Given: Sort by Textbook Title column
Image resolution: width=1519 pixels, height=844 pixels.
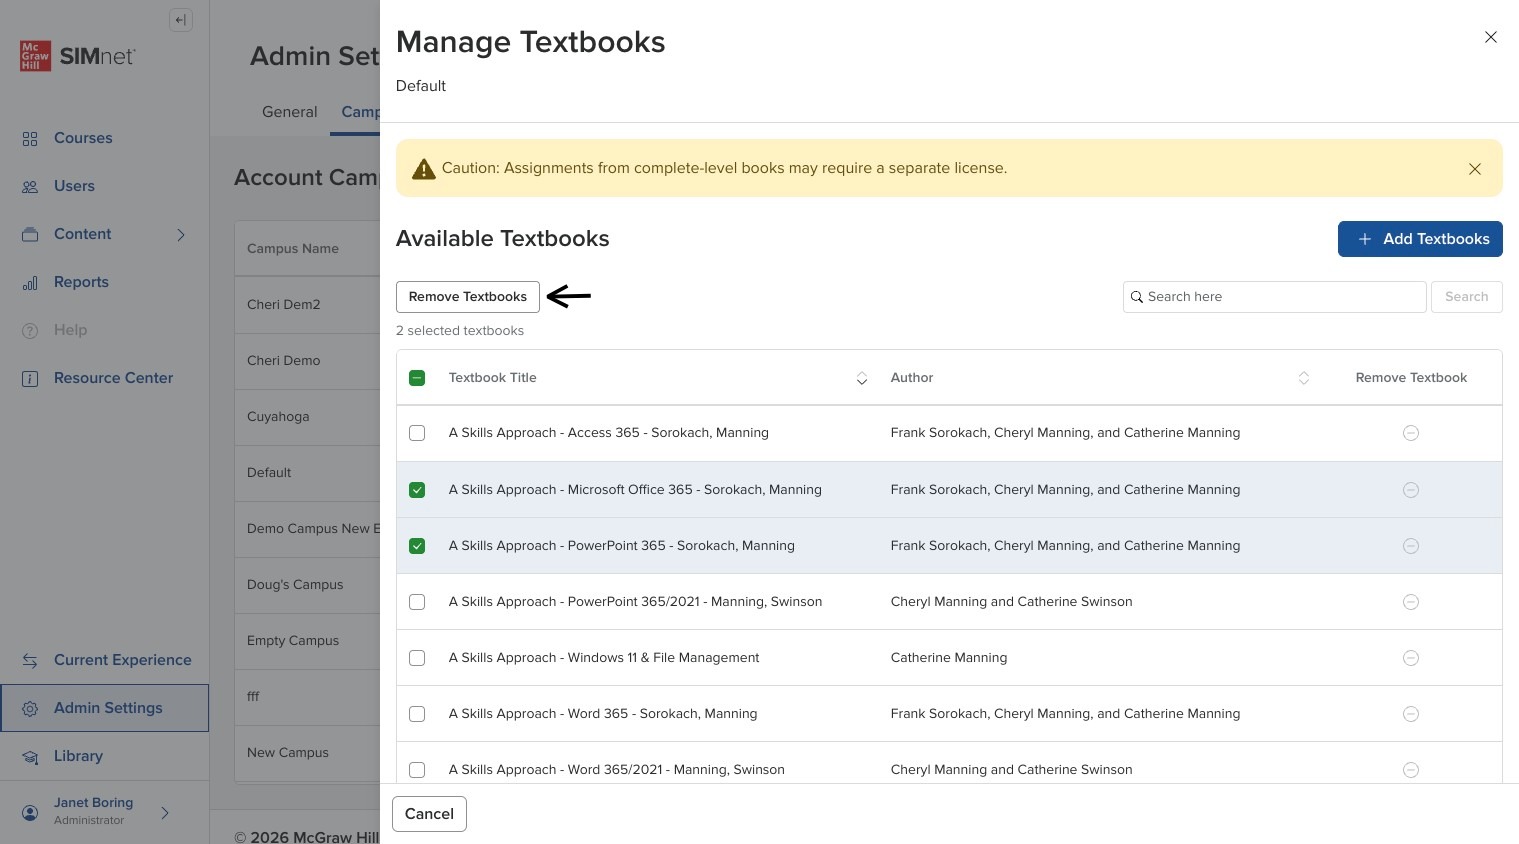Looking at the screenshot, I should coord(862,378).
